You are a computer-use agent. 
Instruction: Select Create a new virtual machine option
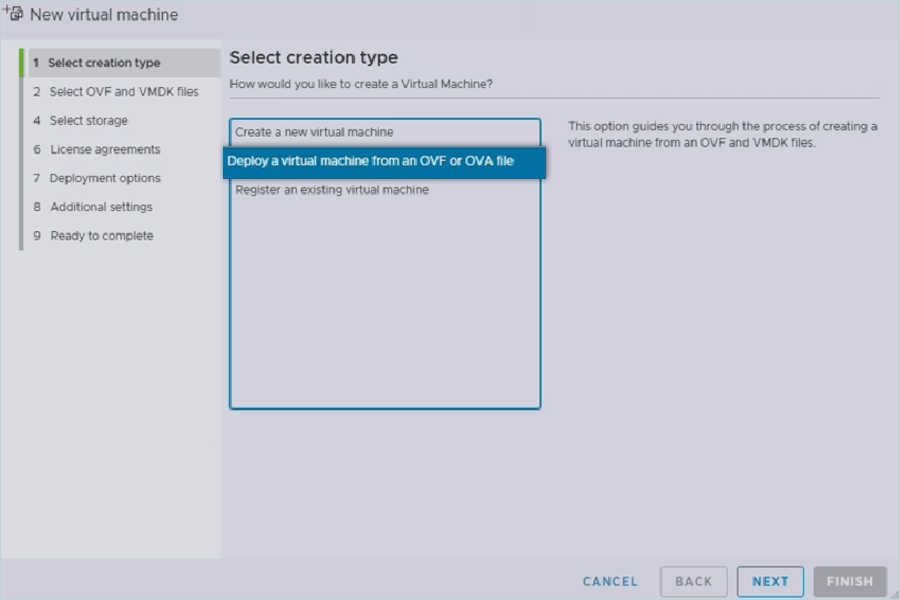[x=314, y=132]
